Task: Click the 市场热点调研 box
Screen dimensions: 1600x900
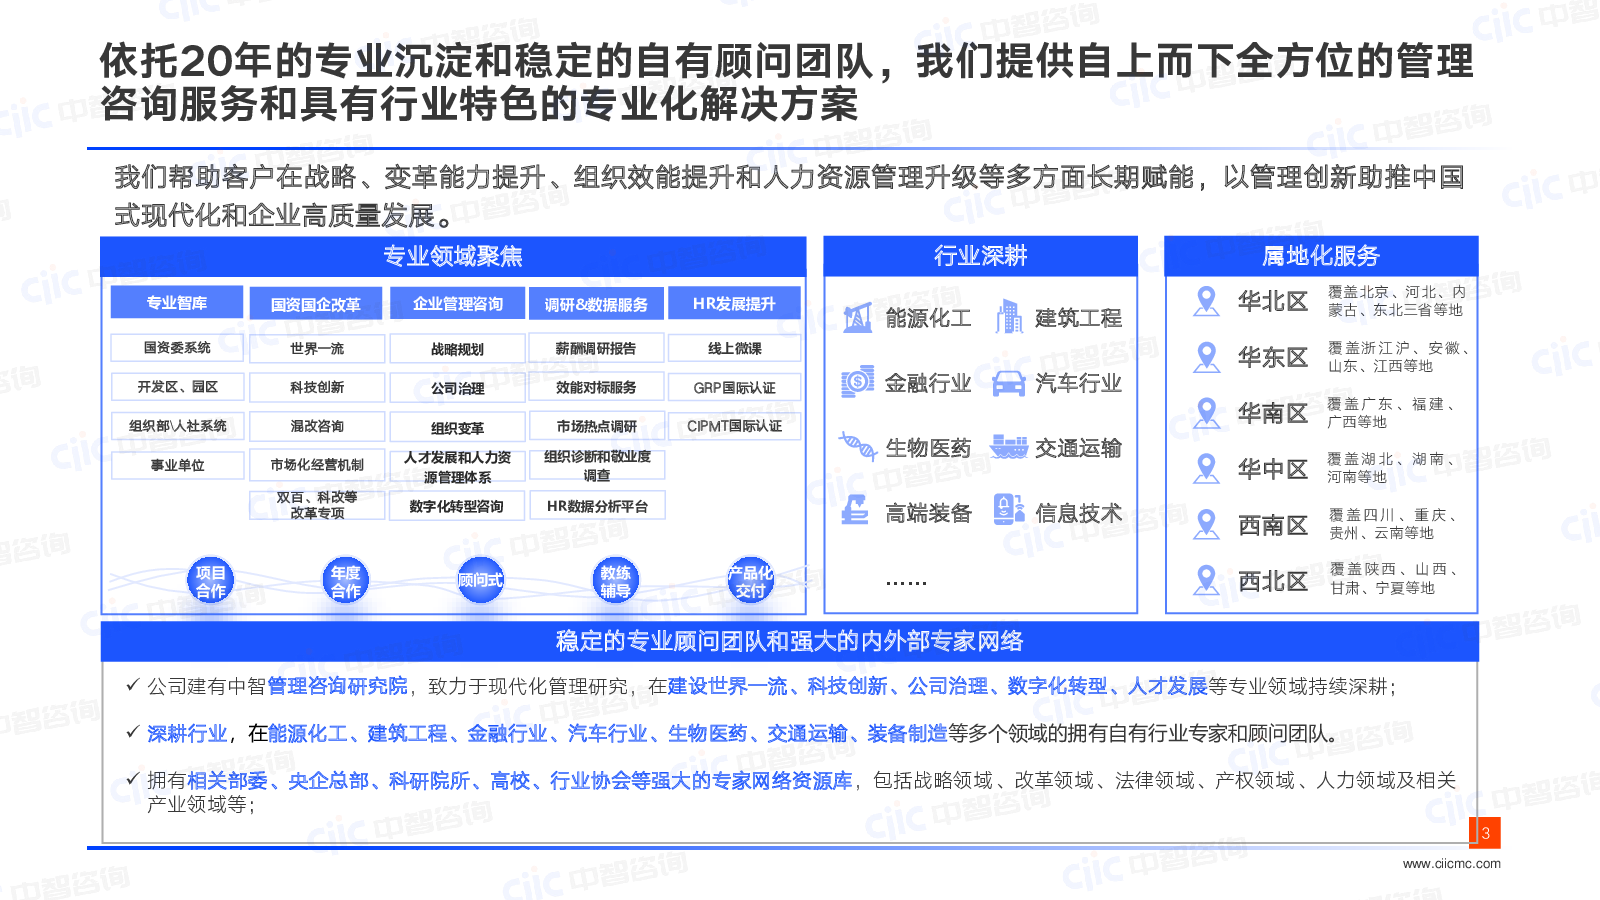Action: pyautogui.click(x=596, y=426)
